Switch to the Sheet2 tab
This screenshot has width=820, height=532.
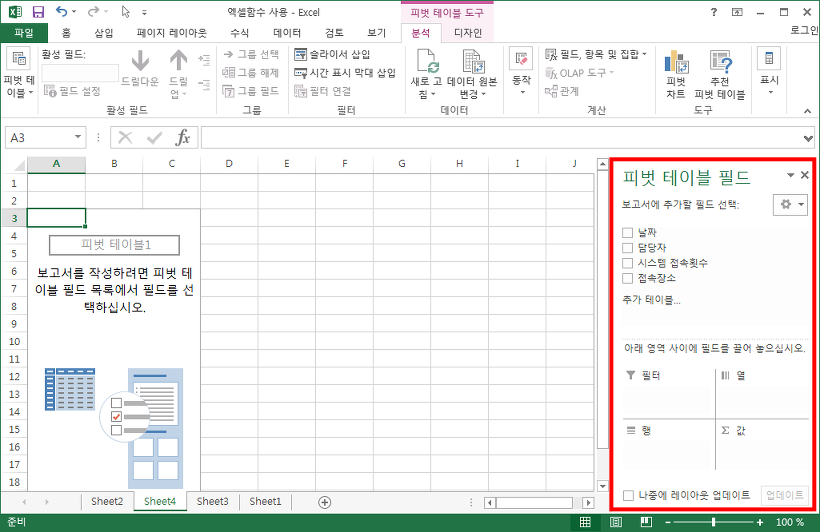tap(107, 502)
